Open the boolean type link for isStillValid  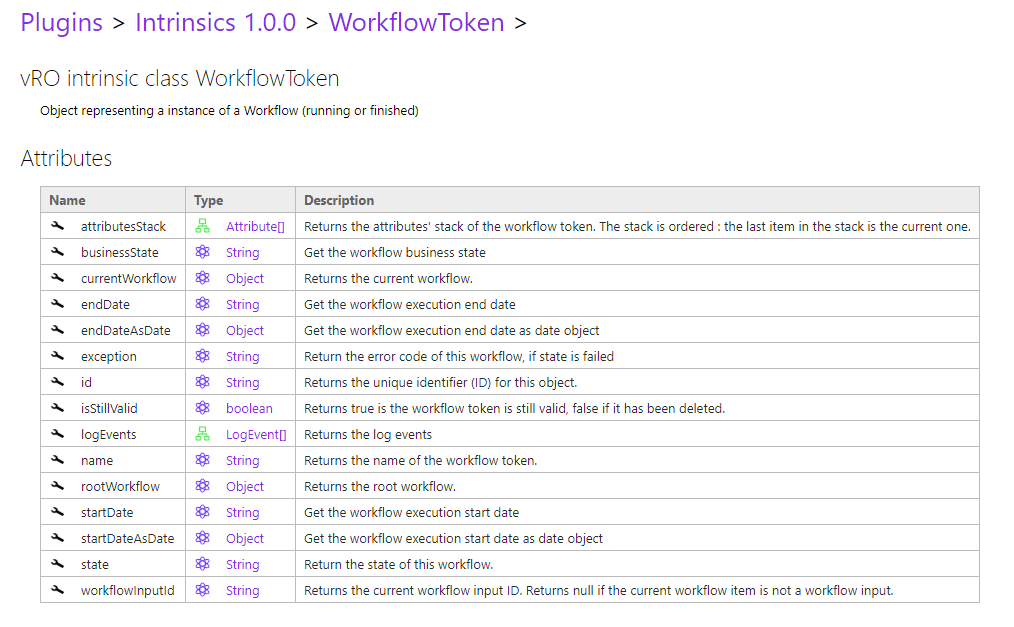click(x=250, y=409)
